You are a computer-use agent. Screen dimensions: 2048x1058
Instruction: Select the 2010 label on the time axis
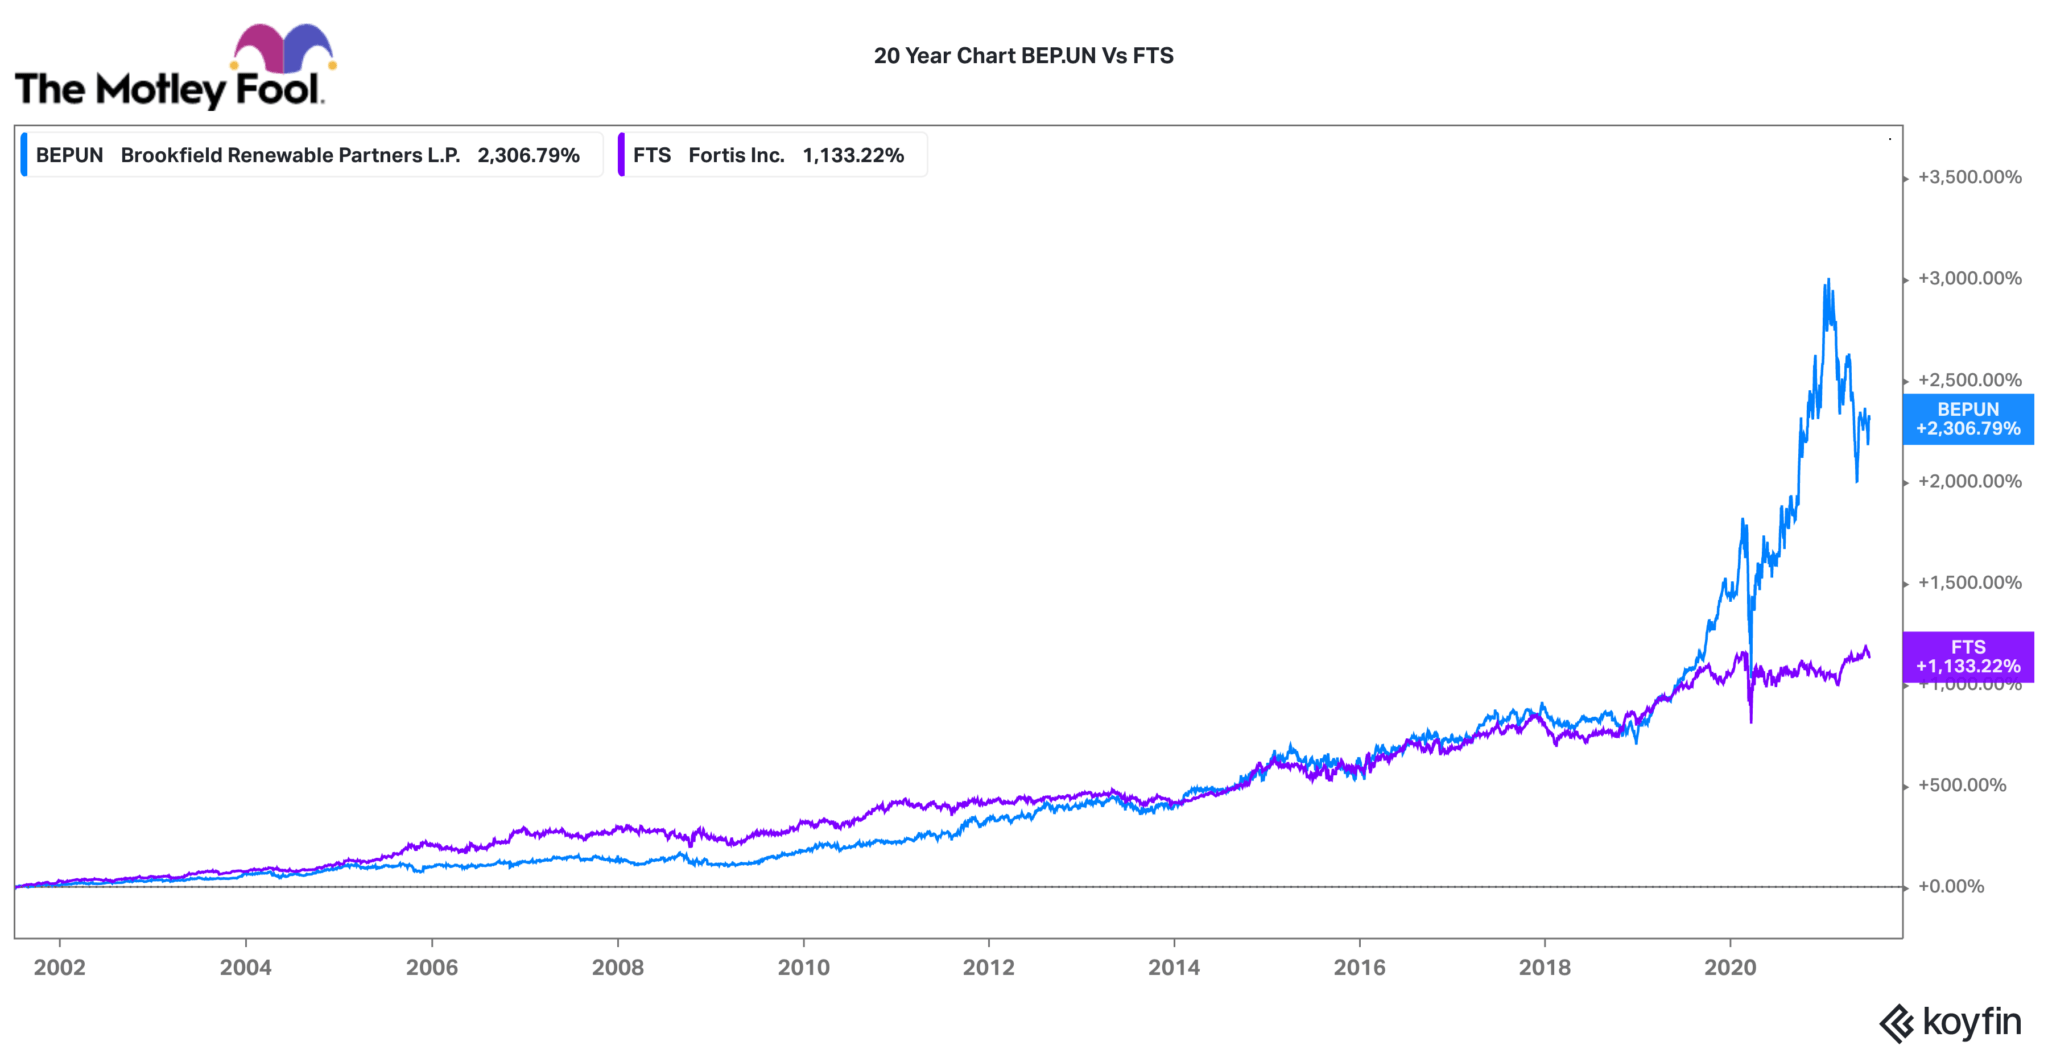pos(803,967)
